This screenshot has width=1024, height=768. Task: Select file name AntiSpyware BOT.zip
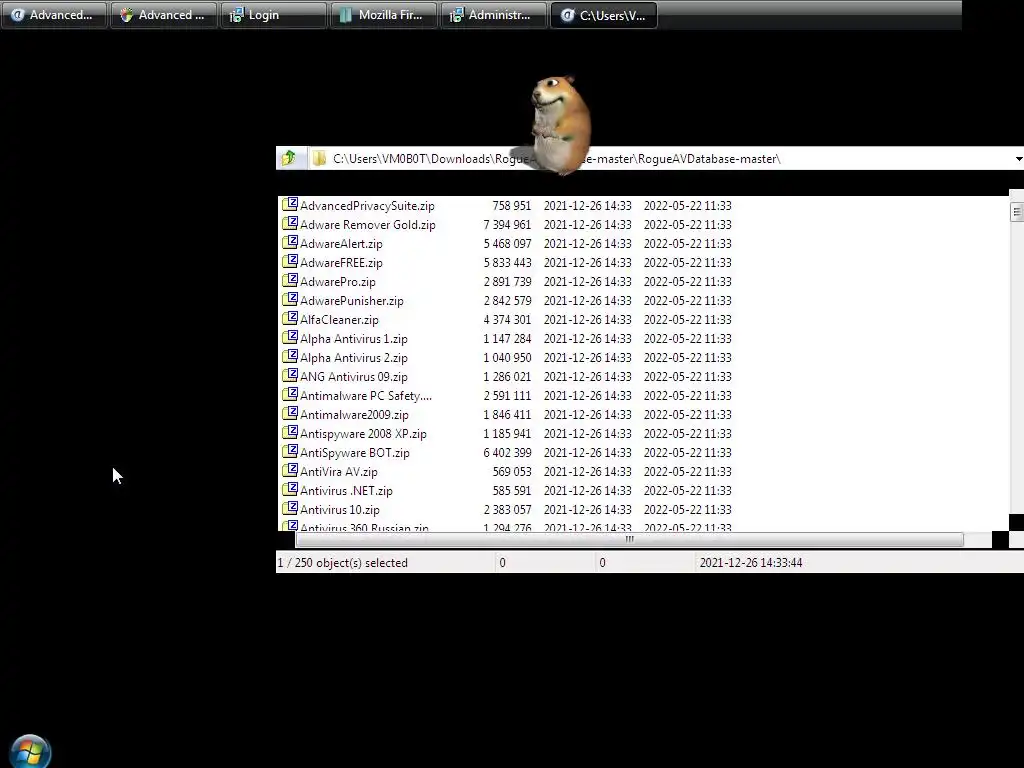(355, 452)
